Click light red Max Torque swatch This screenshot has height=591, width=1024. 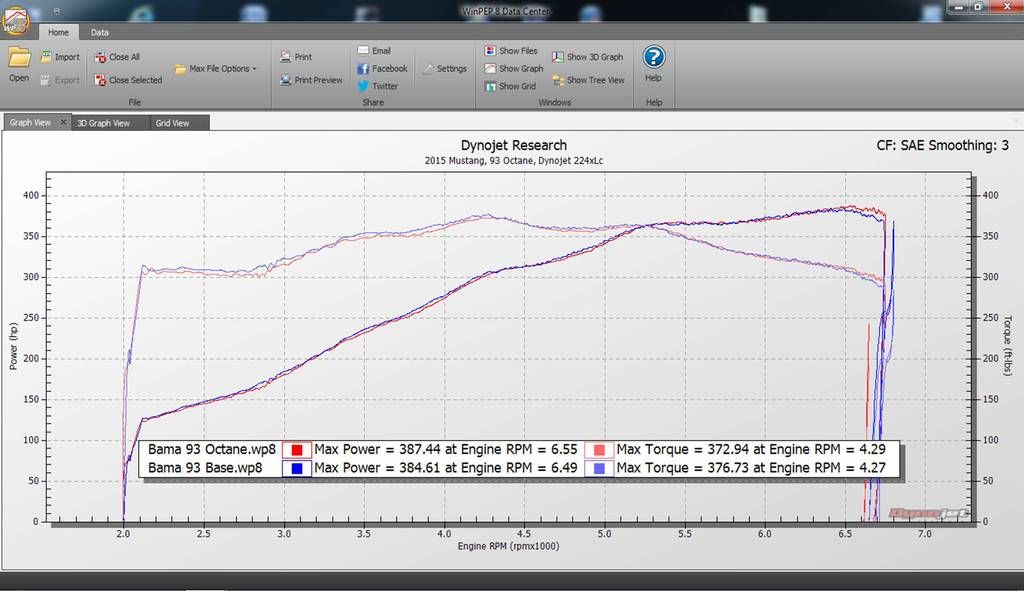point(599,450)
